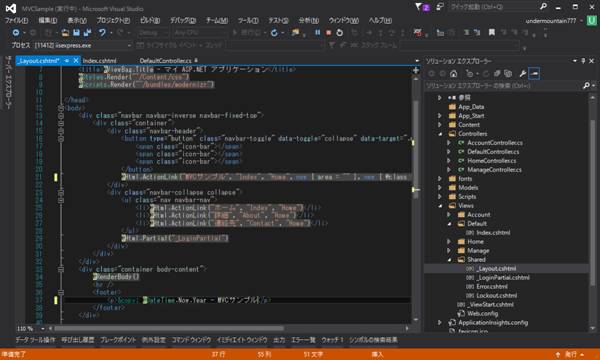Expand the 参照 references node
The height and width of the screenshot is (360, 600).
440,98
